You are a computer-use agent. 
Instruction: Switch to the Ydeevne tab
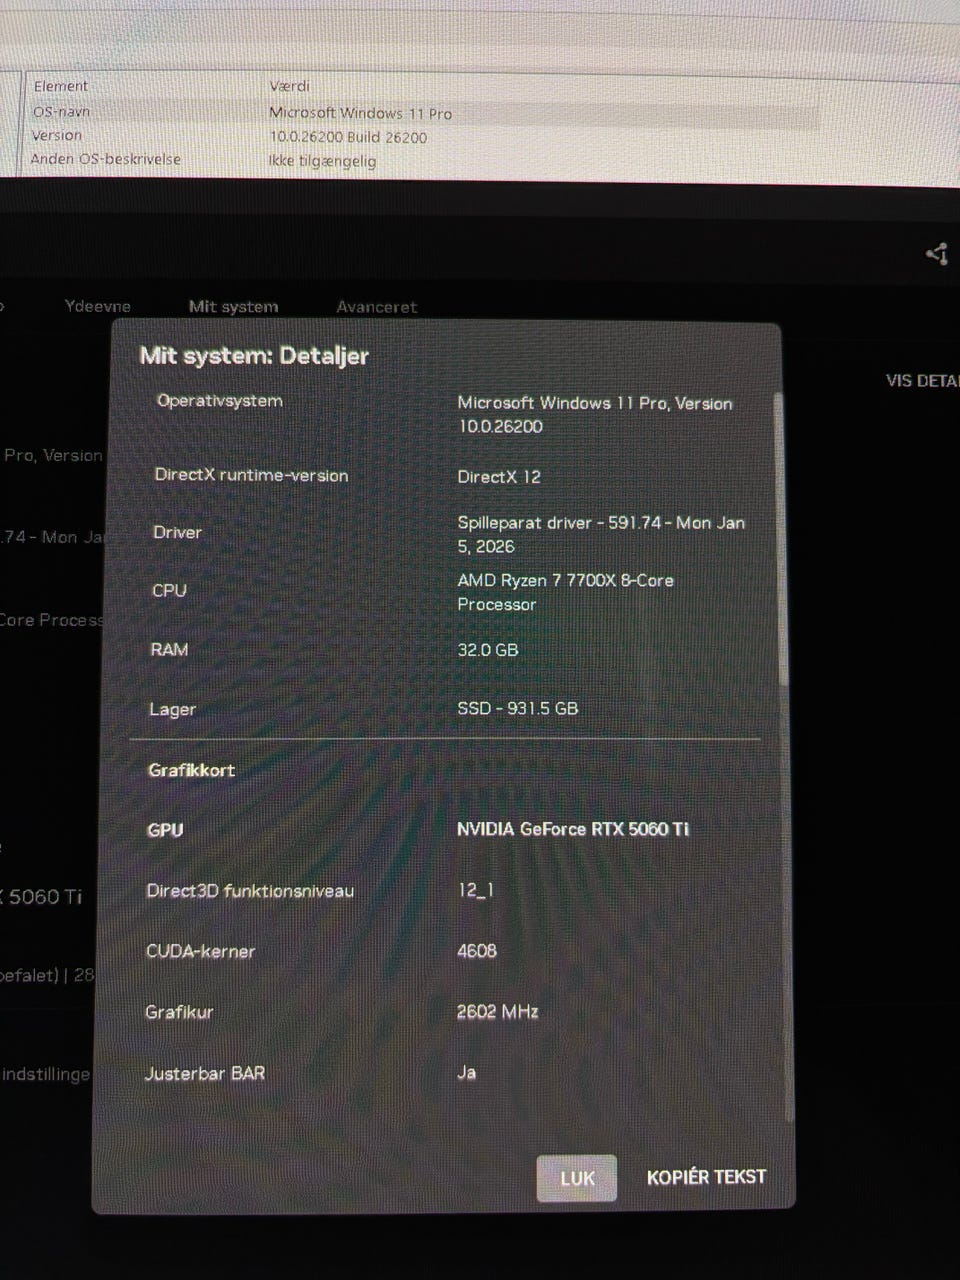(97, 306)
